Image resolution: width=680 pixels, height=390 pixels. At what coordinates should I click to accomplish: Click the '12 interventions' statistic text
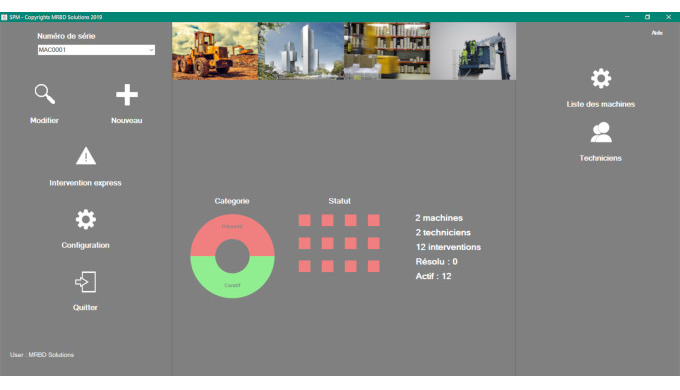point(448,247)
